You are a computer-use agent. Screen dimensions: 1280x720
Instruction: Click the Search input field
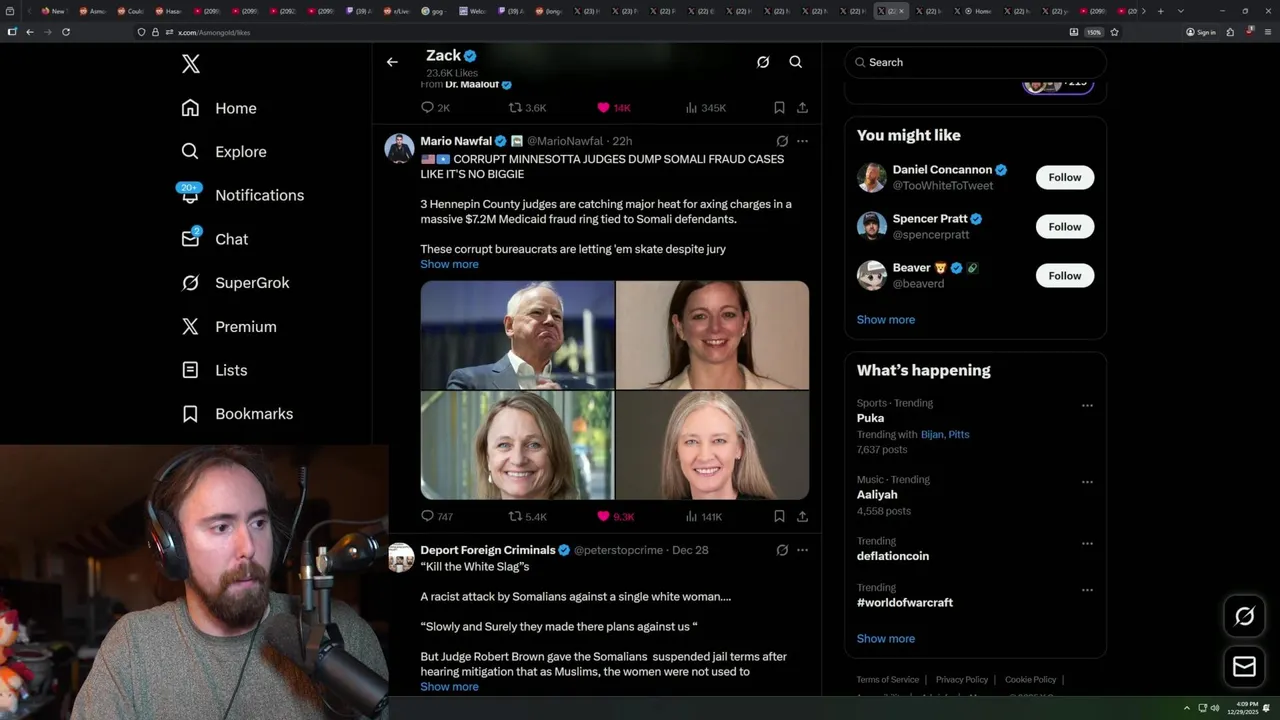tap(975, 62)
